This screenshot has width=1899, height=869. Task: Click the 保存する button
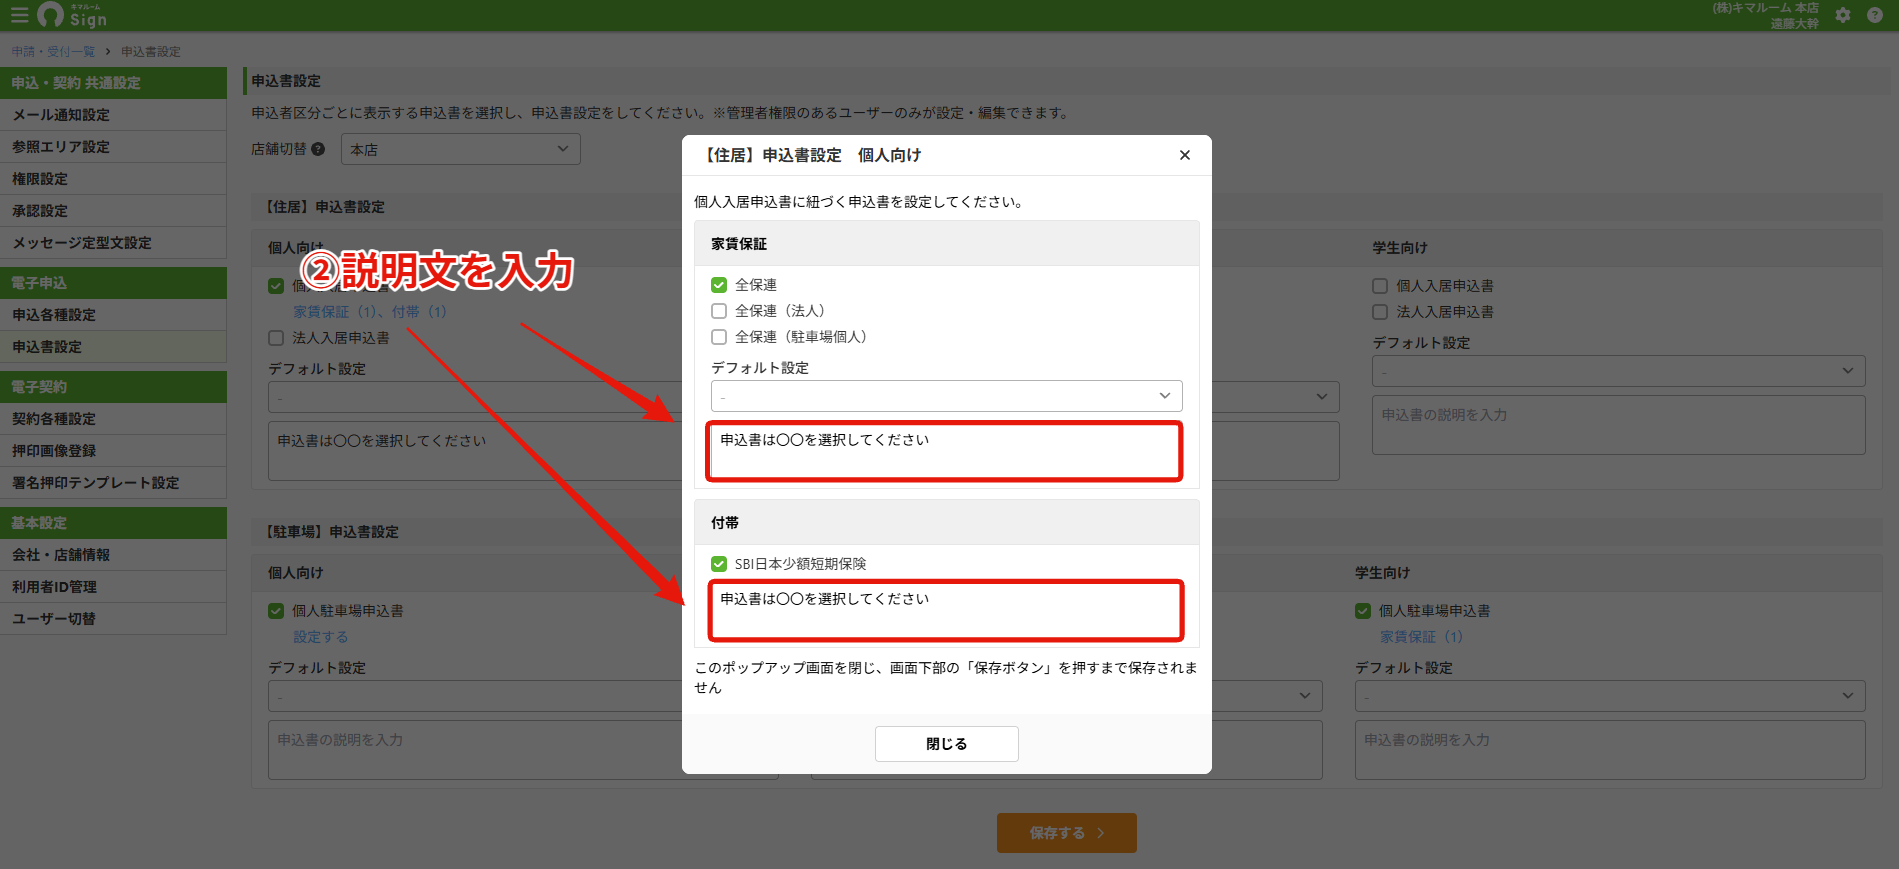tap(1067, 833)
